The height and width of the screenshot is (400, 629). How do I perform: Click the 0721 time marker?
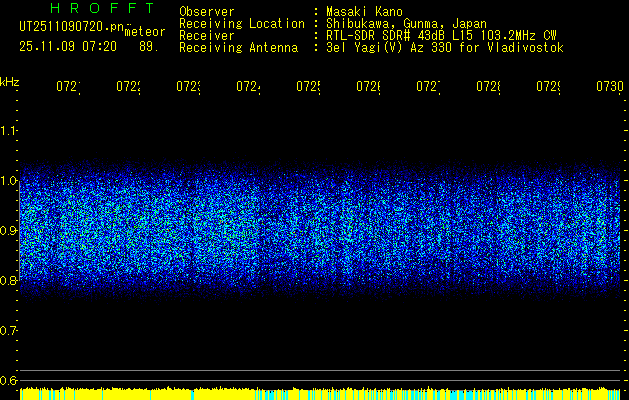[x=68, y=87]
